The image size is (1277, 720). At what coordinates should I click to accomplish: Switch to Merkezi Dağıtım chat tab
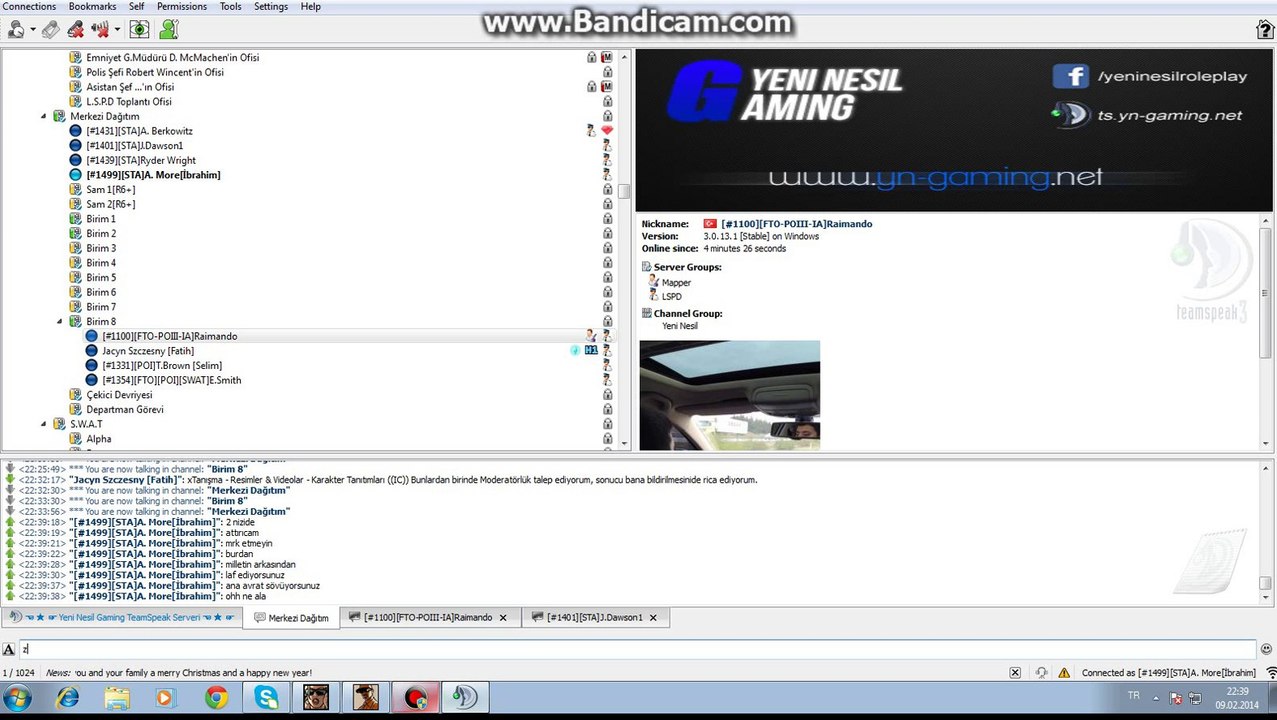292,618
